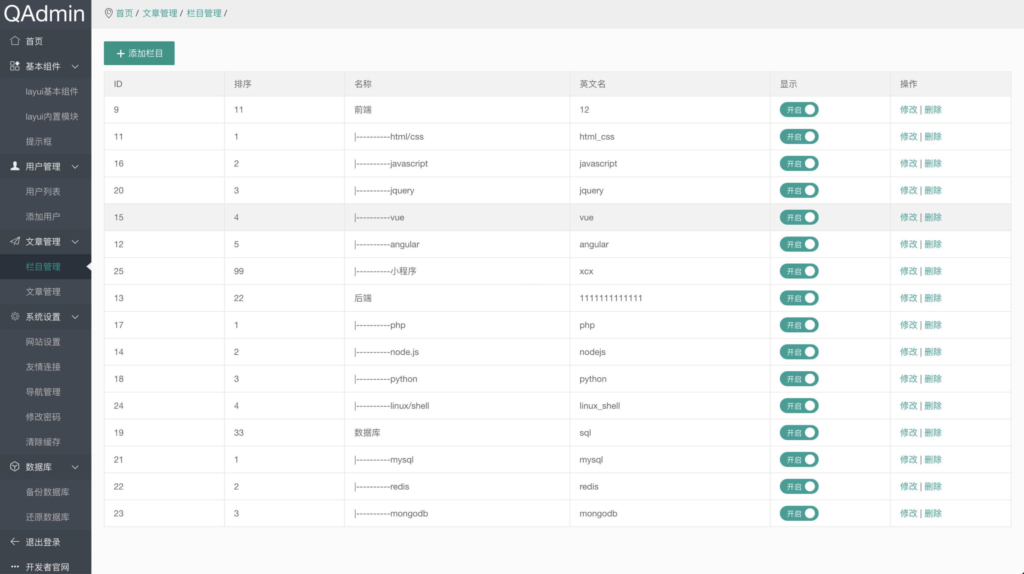Toggle display switch for html/css row
The image size is (1024, 574).
pos(799,136)
